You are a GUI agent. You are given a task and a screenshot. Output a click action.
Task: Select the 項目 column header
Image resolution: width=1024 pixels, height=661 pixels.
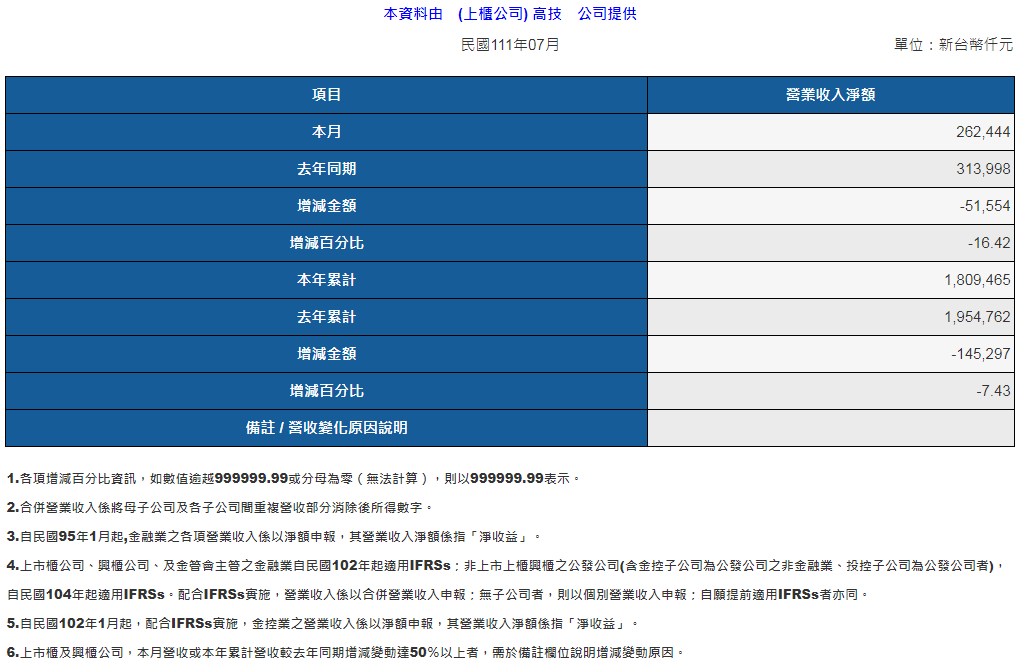[x=326, y=95]
